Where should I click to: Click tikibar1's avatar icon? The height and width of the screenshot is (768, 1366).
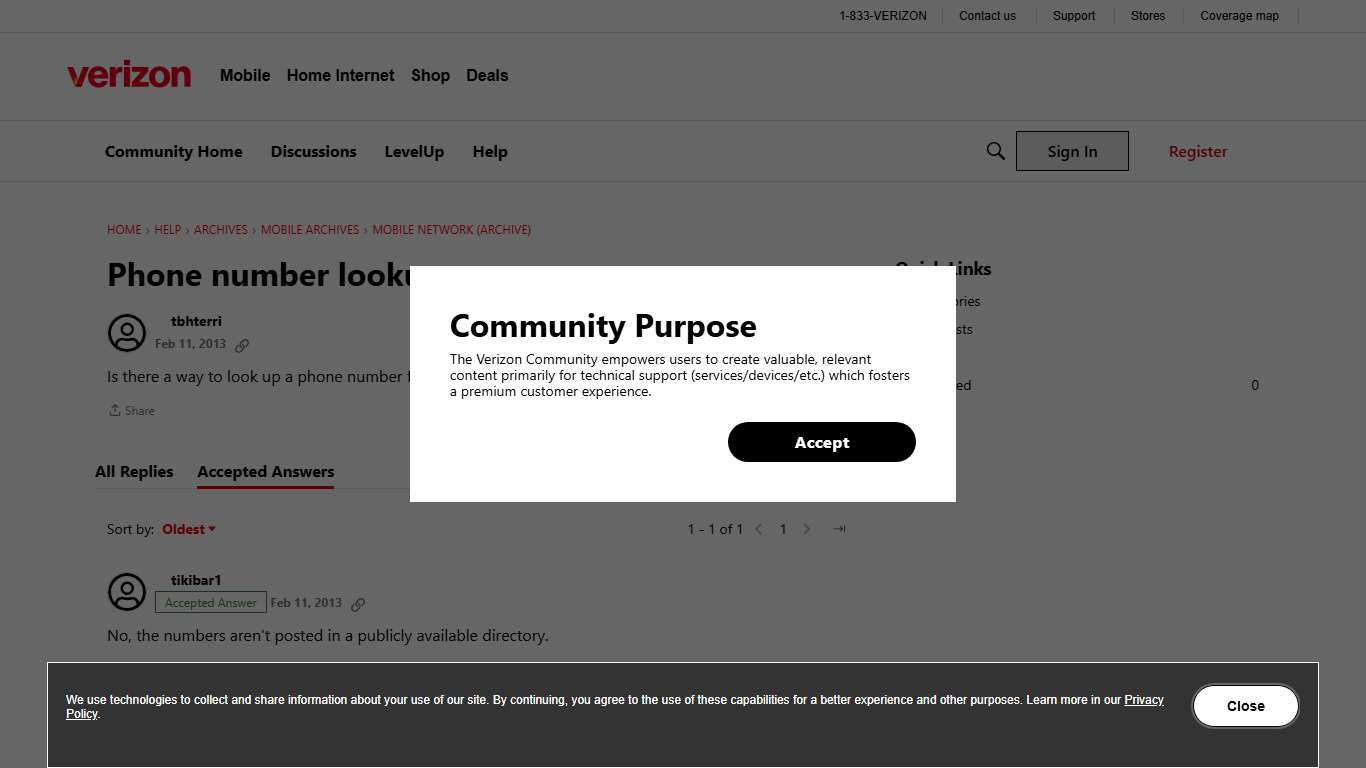[x=127, y=592]
